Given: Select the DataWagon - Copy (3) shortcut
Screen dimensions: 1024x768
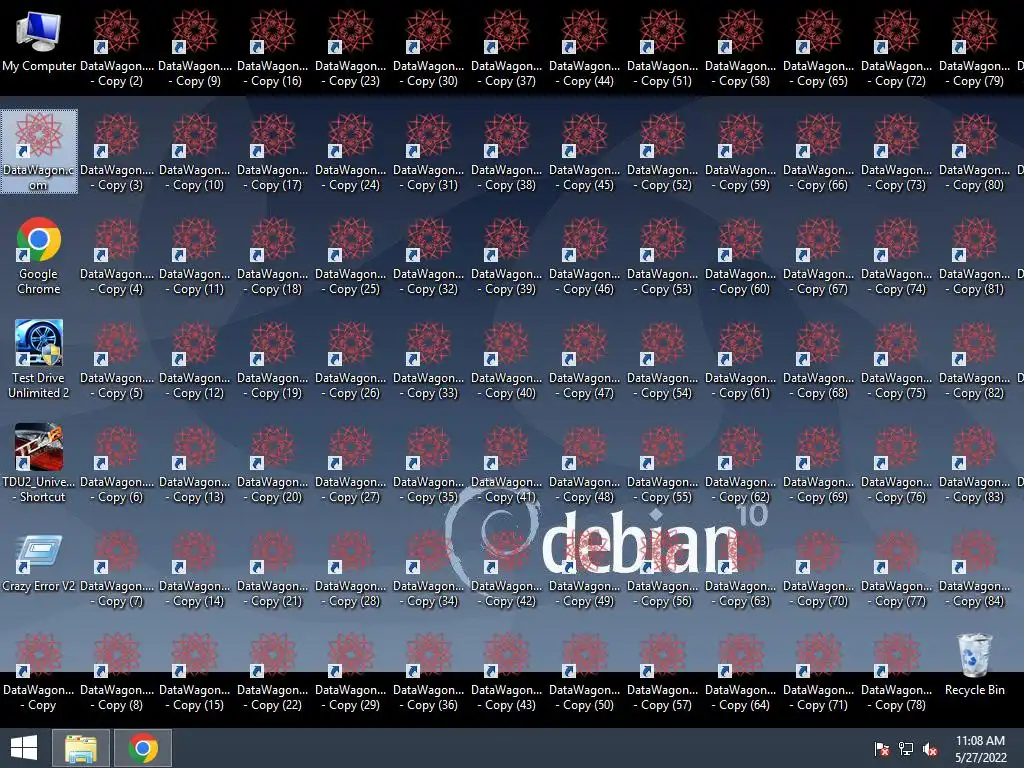Looking at the screenshot, I should [x=117, y=152].
